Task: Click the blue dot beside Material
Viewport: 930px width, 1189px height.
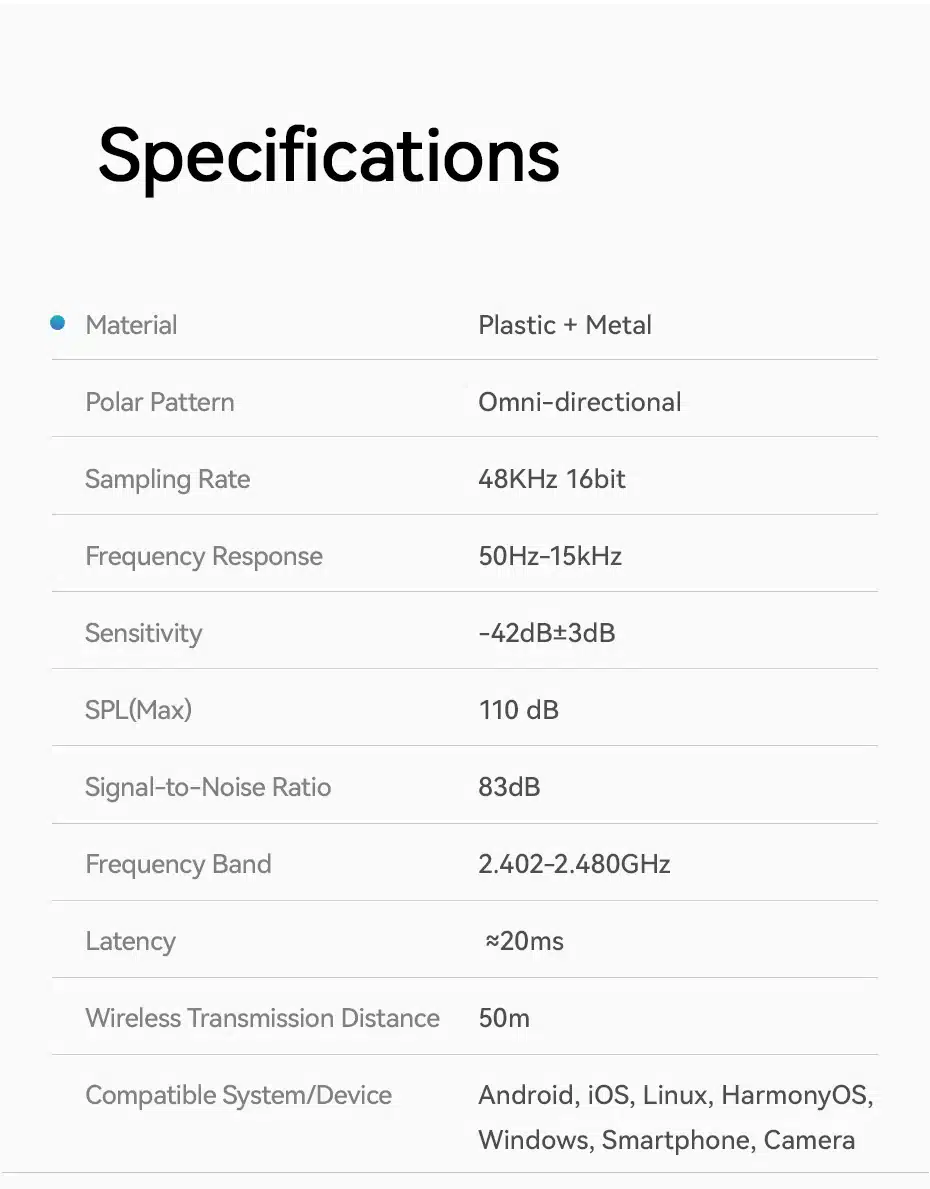Action: tap(58, 323)
